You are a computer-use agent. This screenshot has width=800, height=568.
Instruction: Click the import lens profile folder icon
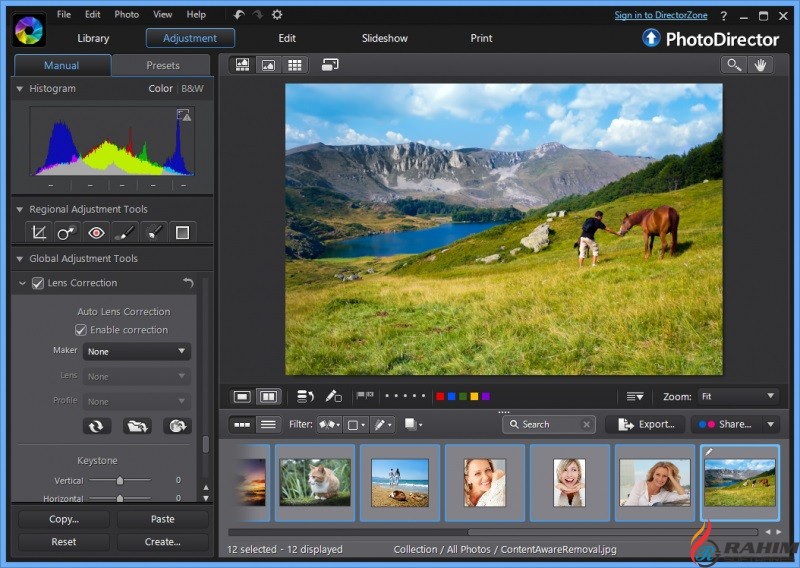click(137, 426)
